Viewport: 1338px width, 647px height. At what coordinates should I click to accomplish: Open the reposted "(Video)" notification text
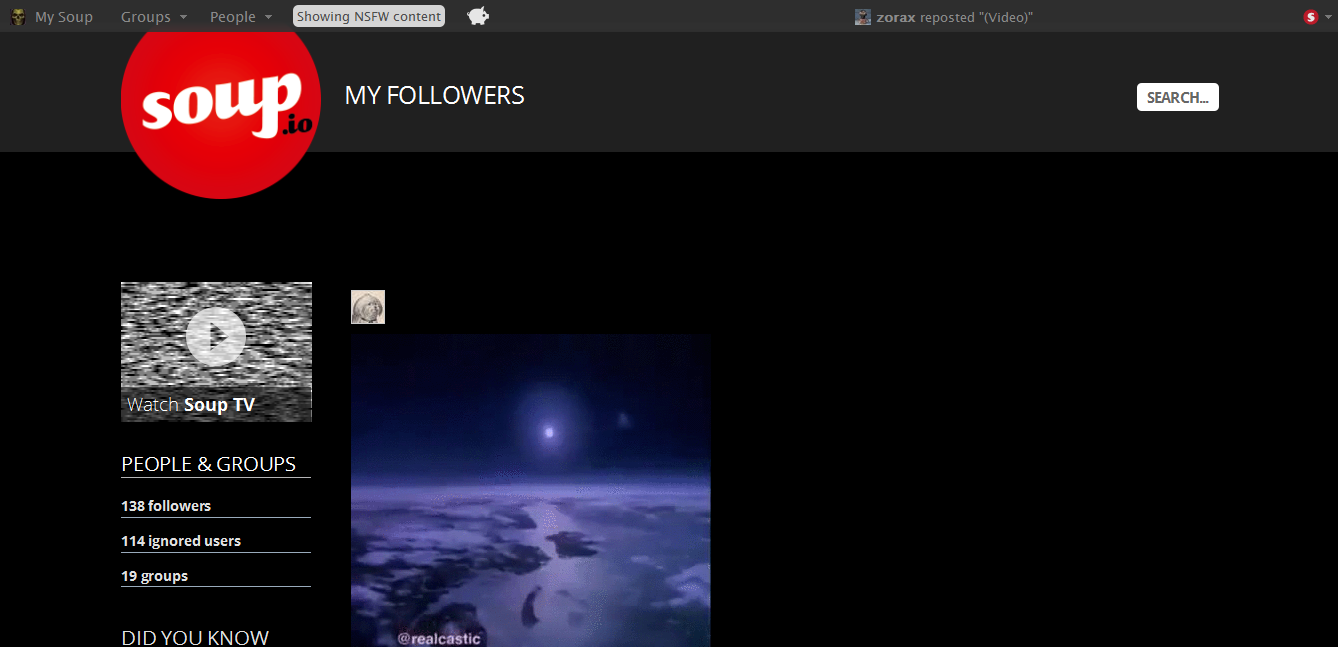pyautogui.click(x=976, y=17)
